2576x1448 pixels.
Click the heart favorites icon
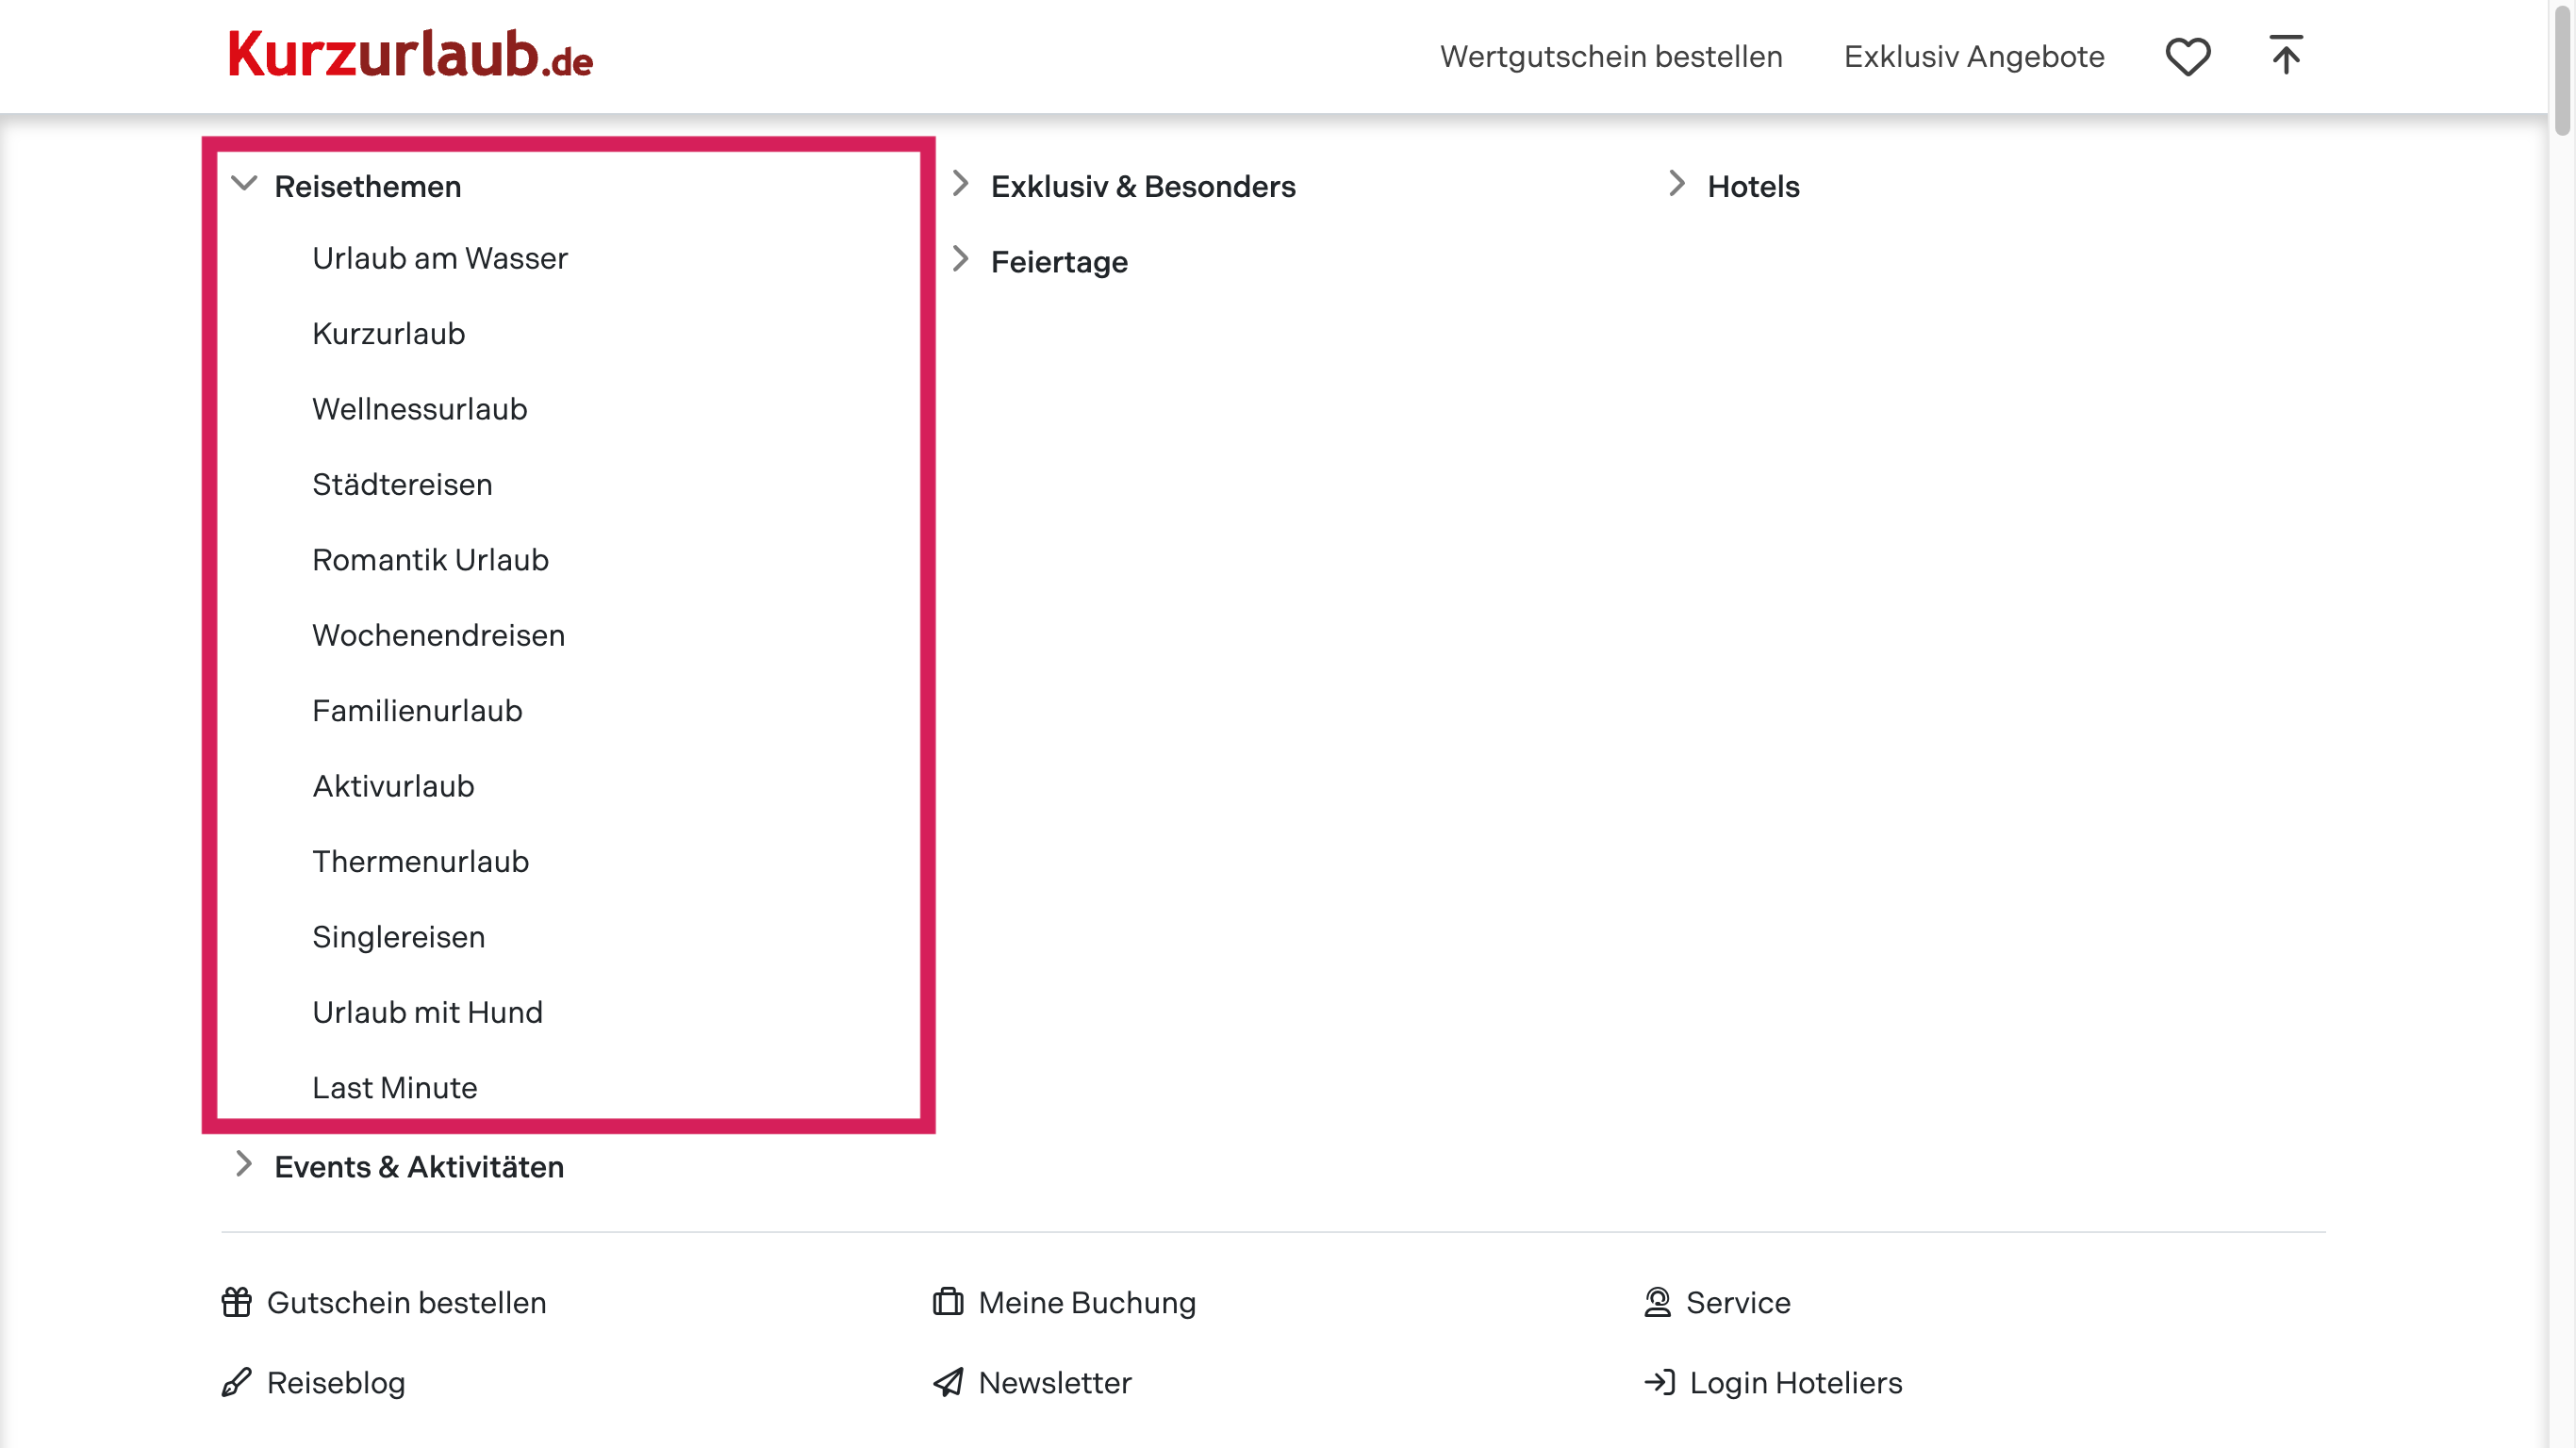click(x=2187, y=56)
